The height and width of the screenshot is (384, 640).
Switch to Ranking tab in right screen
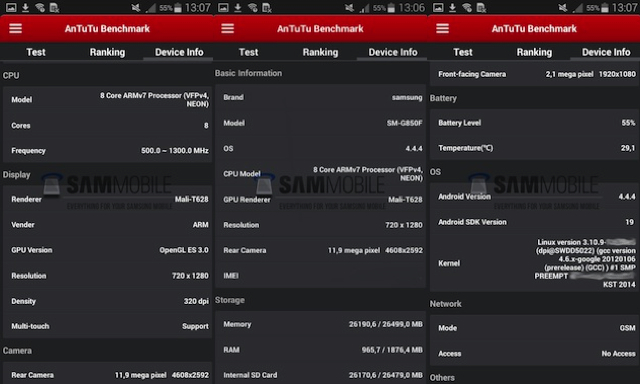pyautogui.click(x=534, y=52)
